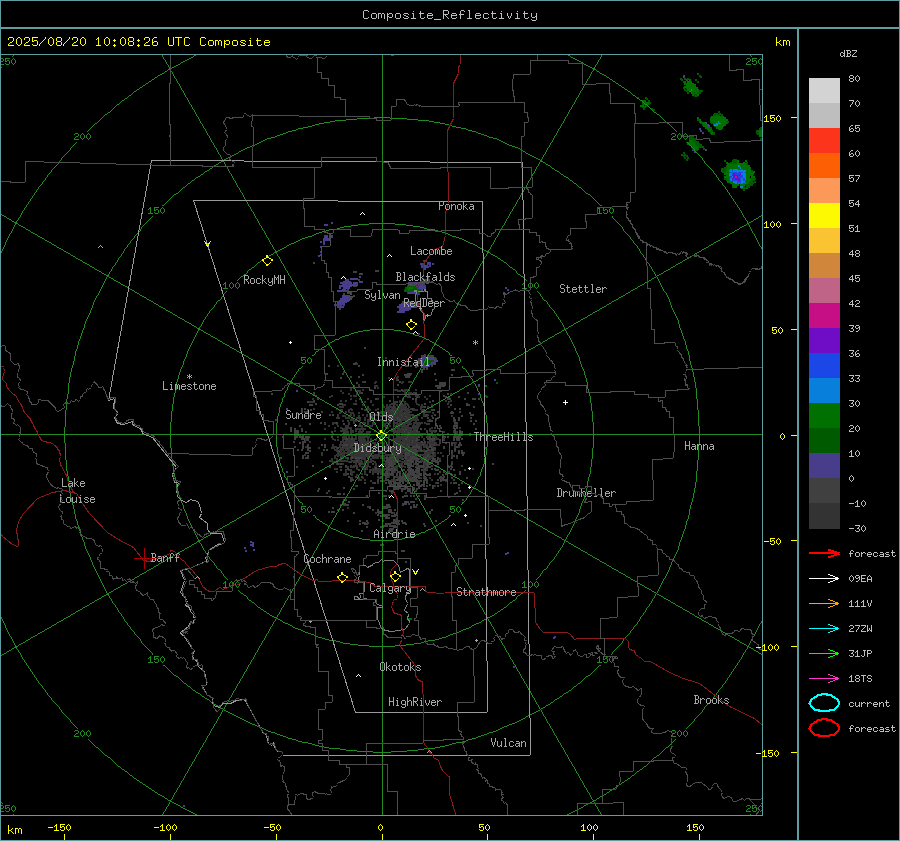Image resolution: width=900 pixels, height=841 pixels.
Task: Click the RockyMH label
Action: (264, 280)
